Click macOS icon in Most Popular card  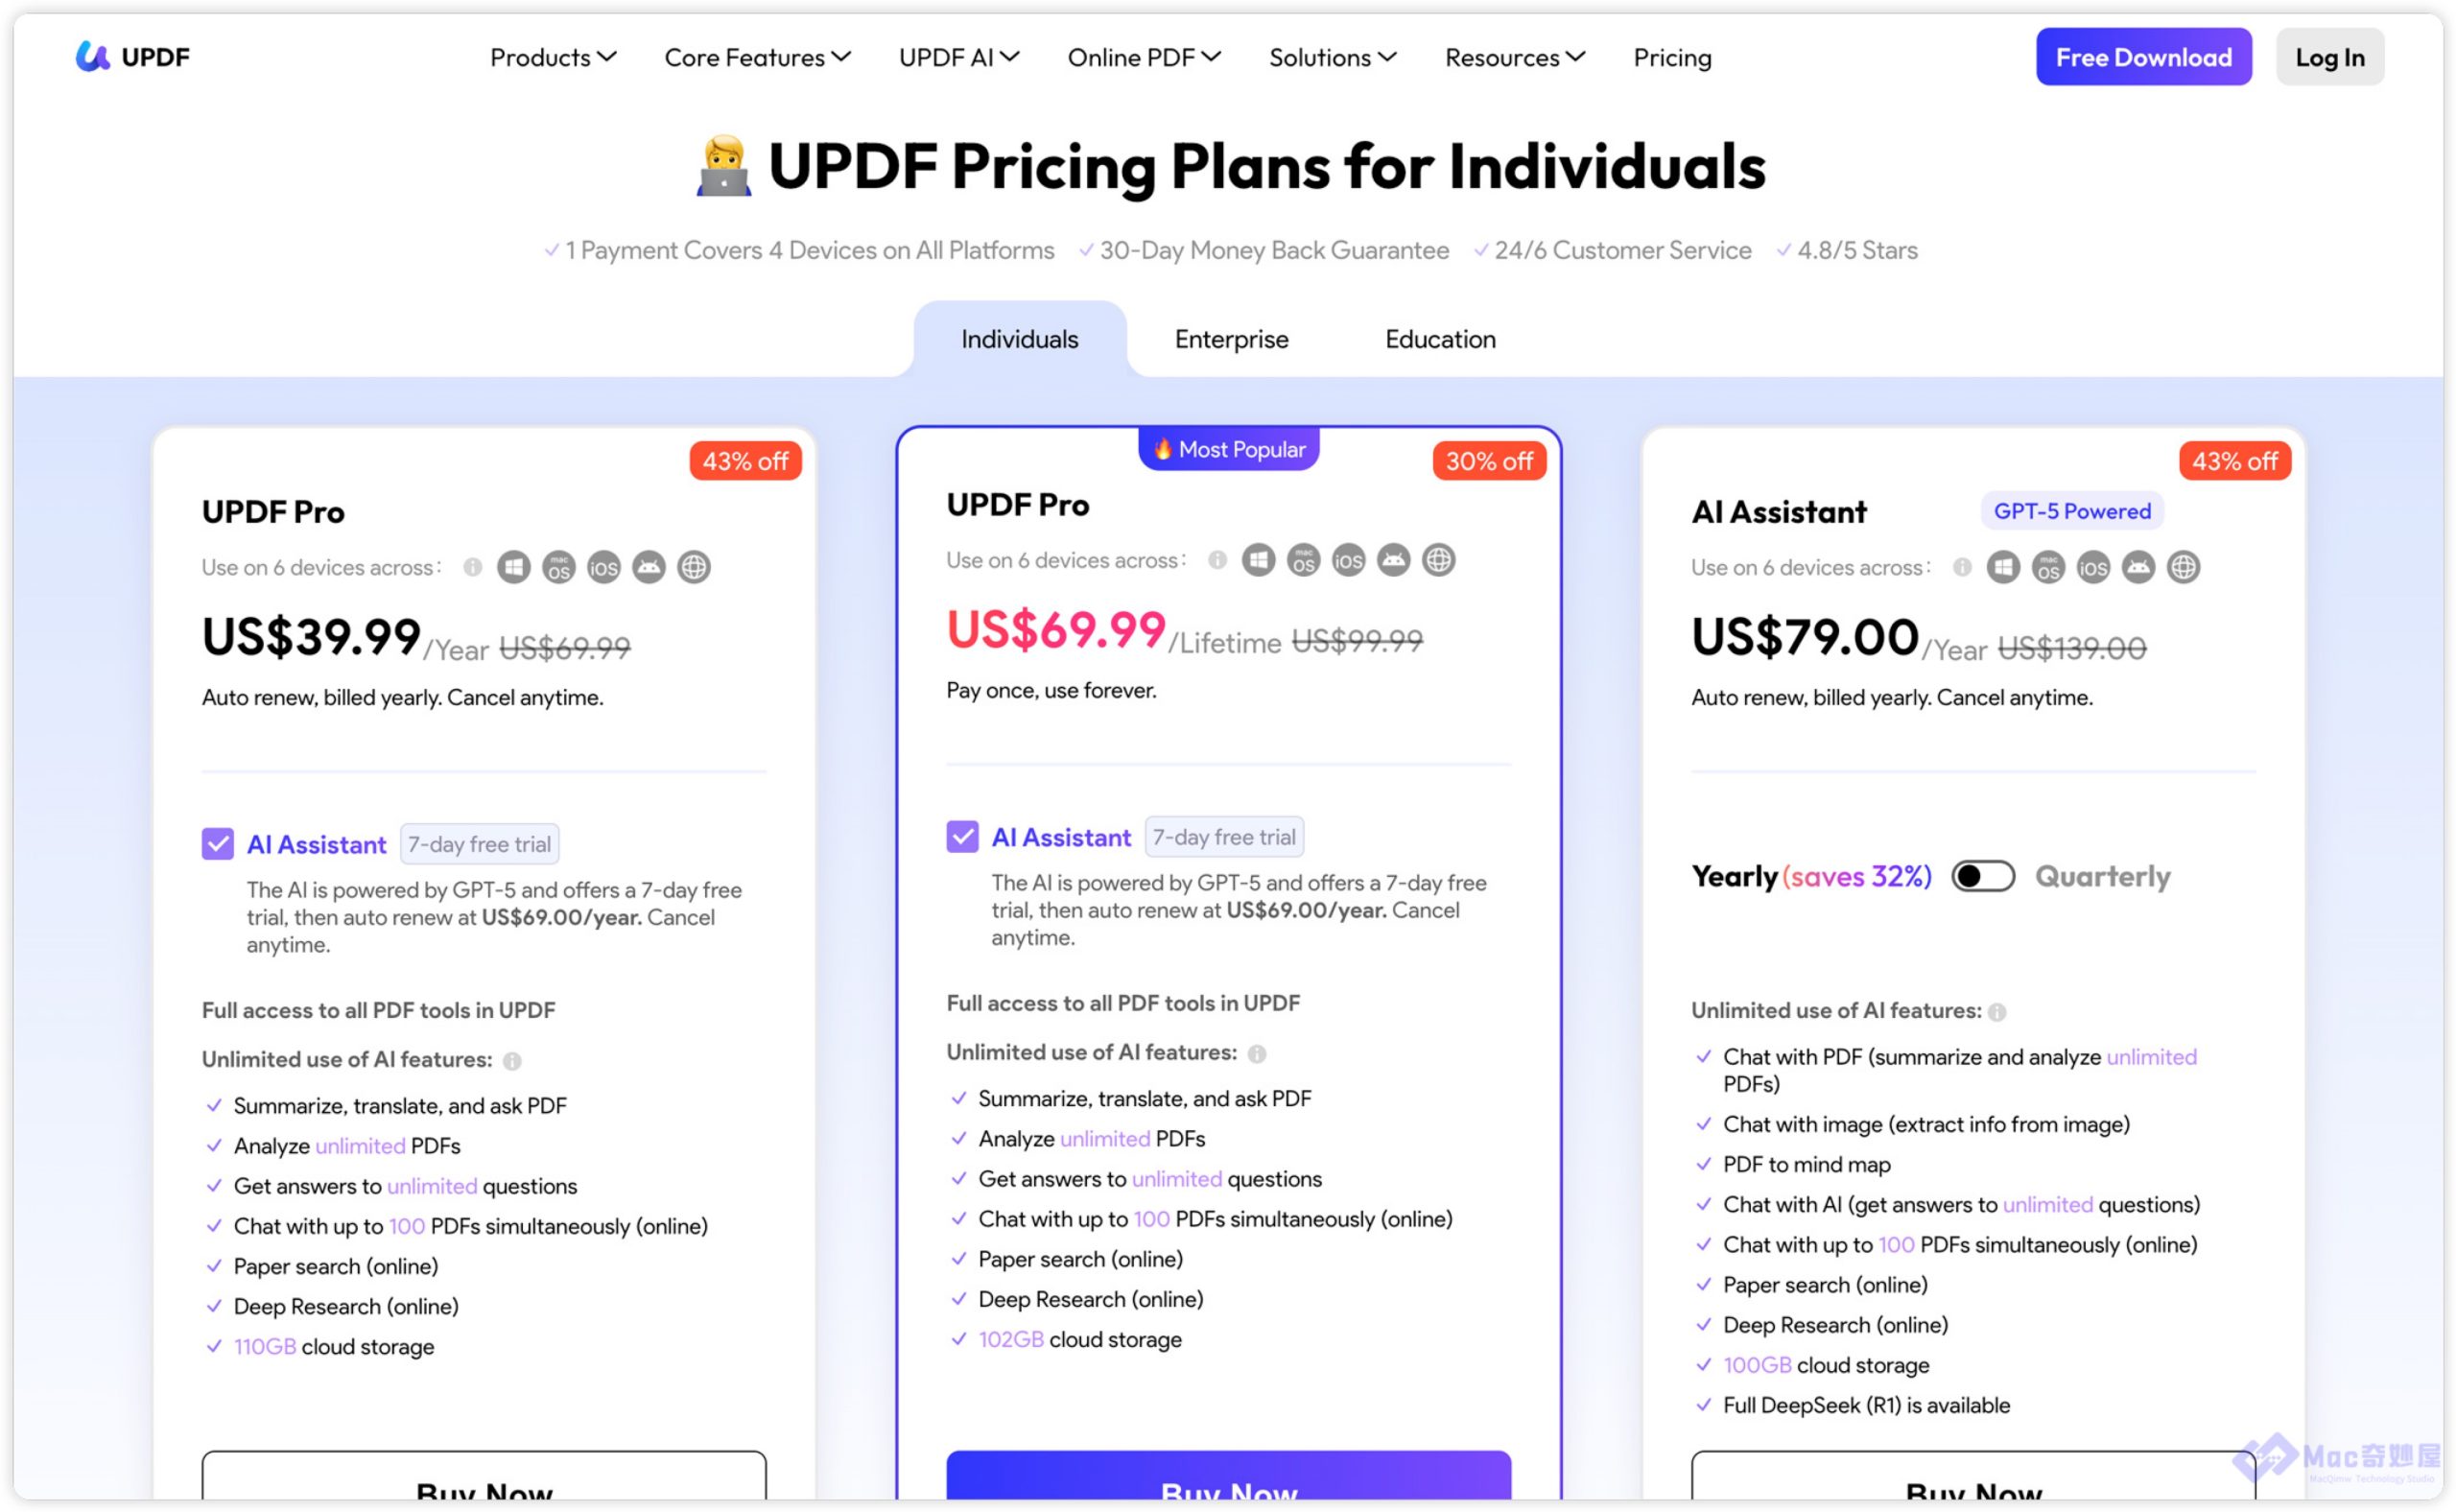1302,560
